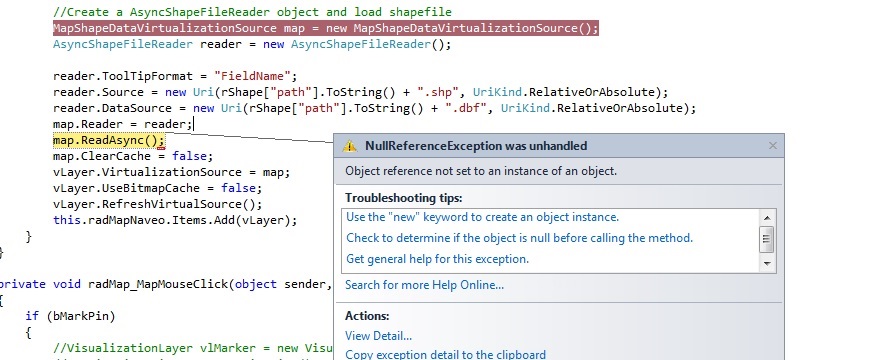Click the reader.DataSource .dbf assignment line
This screenshot has width=893, height=360.
point(375,108)
